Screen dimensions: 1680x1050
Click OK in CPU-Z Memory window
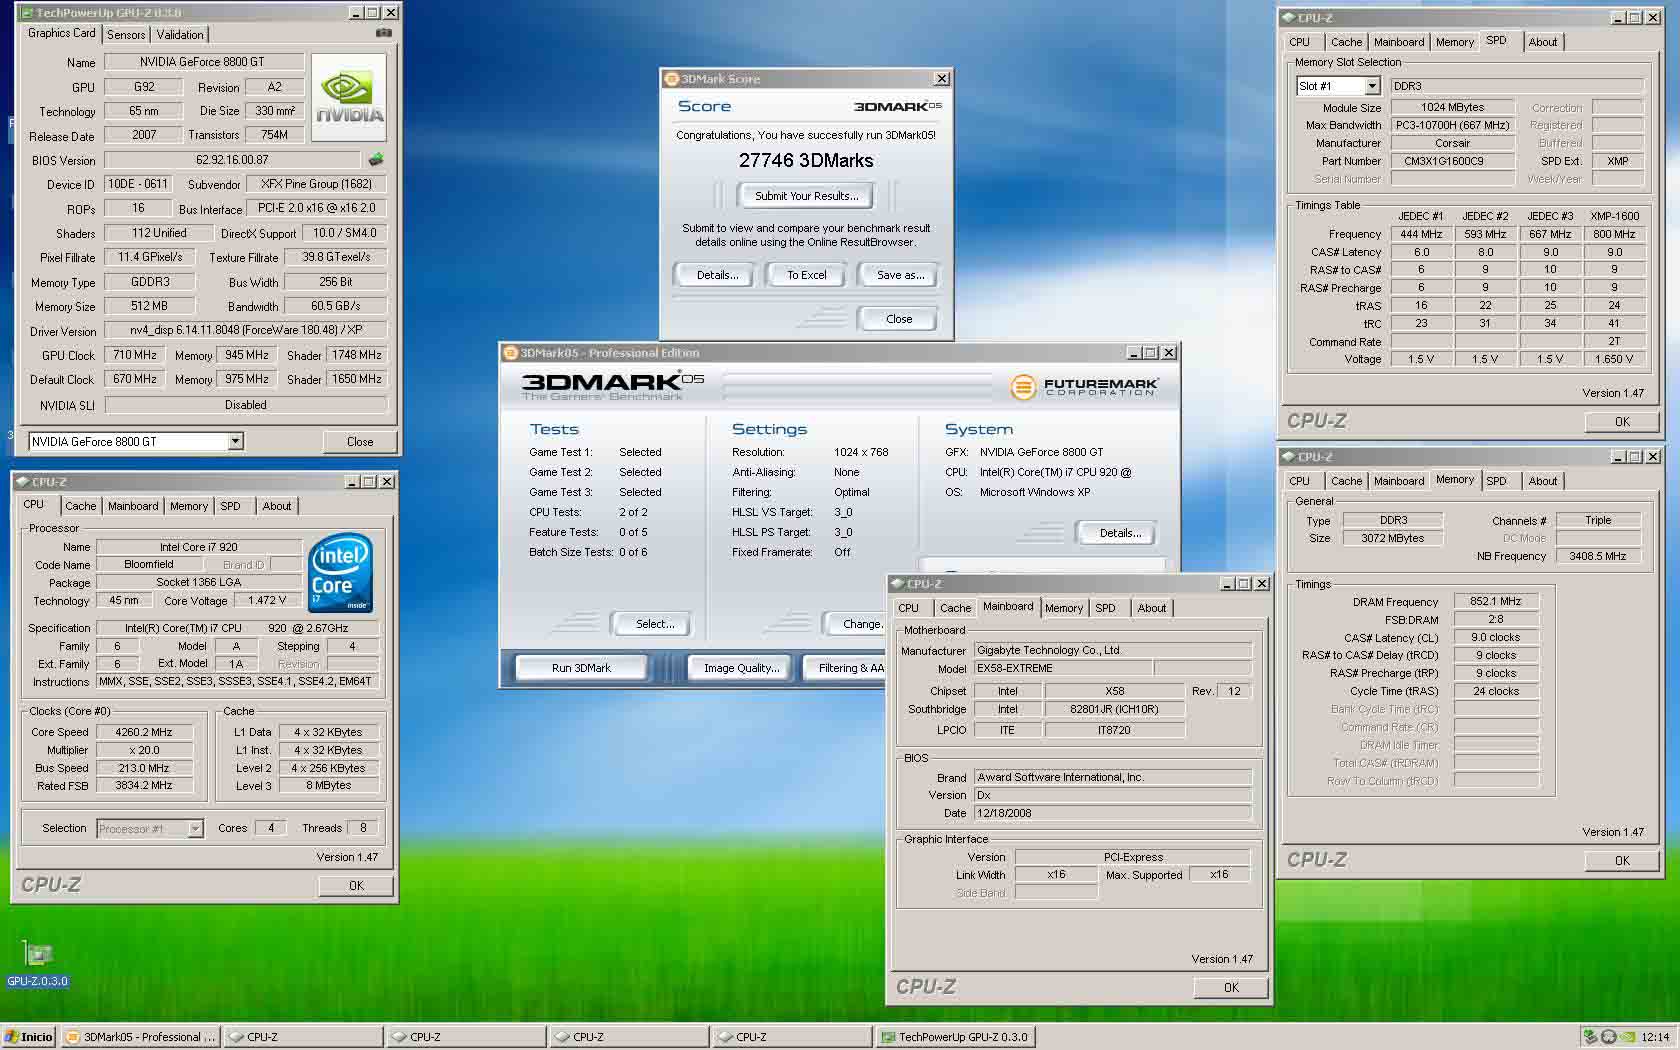(1622, 860)
